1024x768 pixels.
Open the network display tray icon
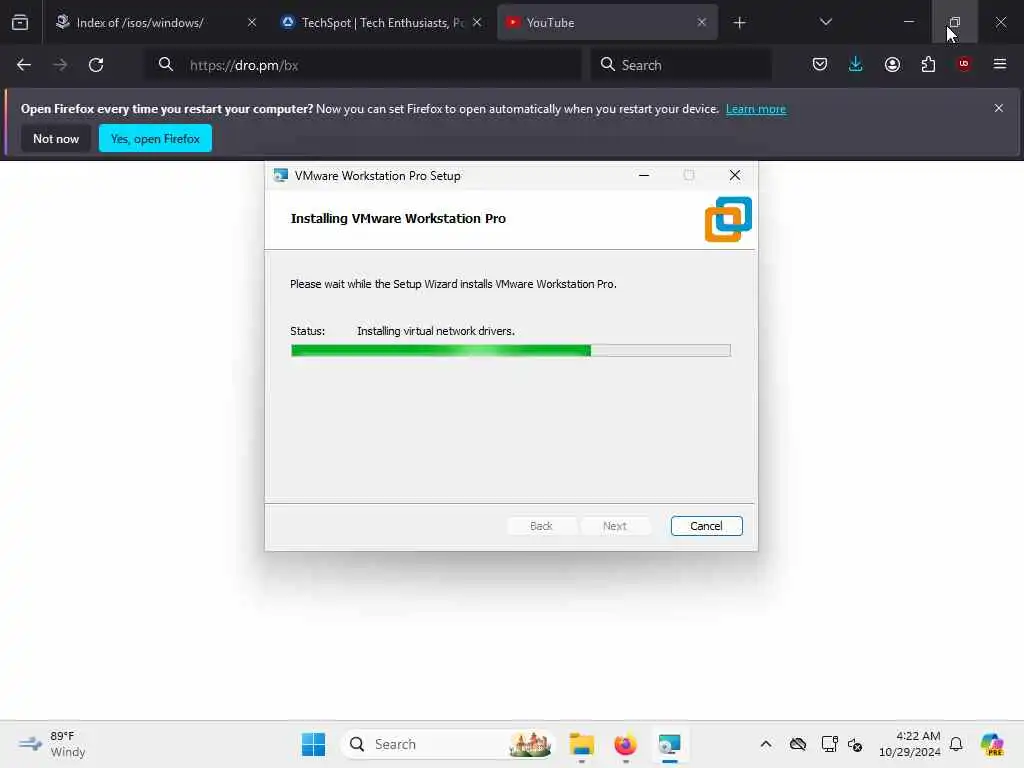[829, 744]
